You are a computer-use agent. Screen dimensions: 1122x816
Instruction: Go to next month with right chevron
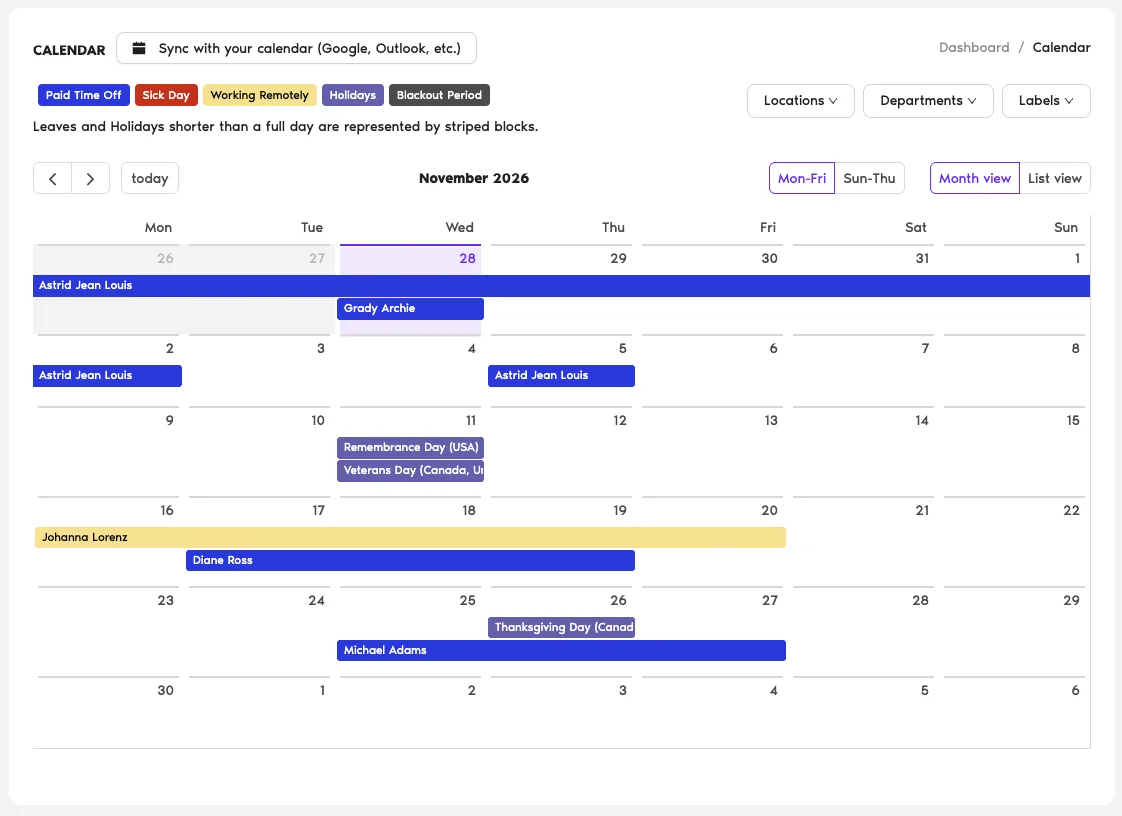pyautogui.click(x=90, y=178)
